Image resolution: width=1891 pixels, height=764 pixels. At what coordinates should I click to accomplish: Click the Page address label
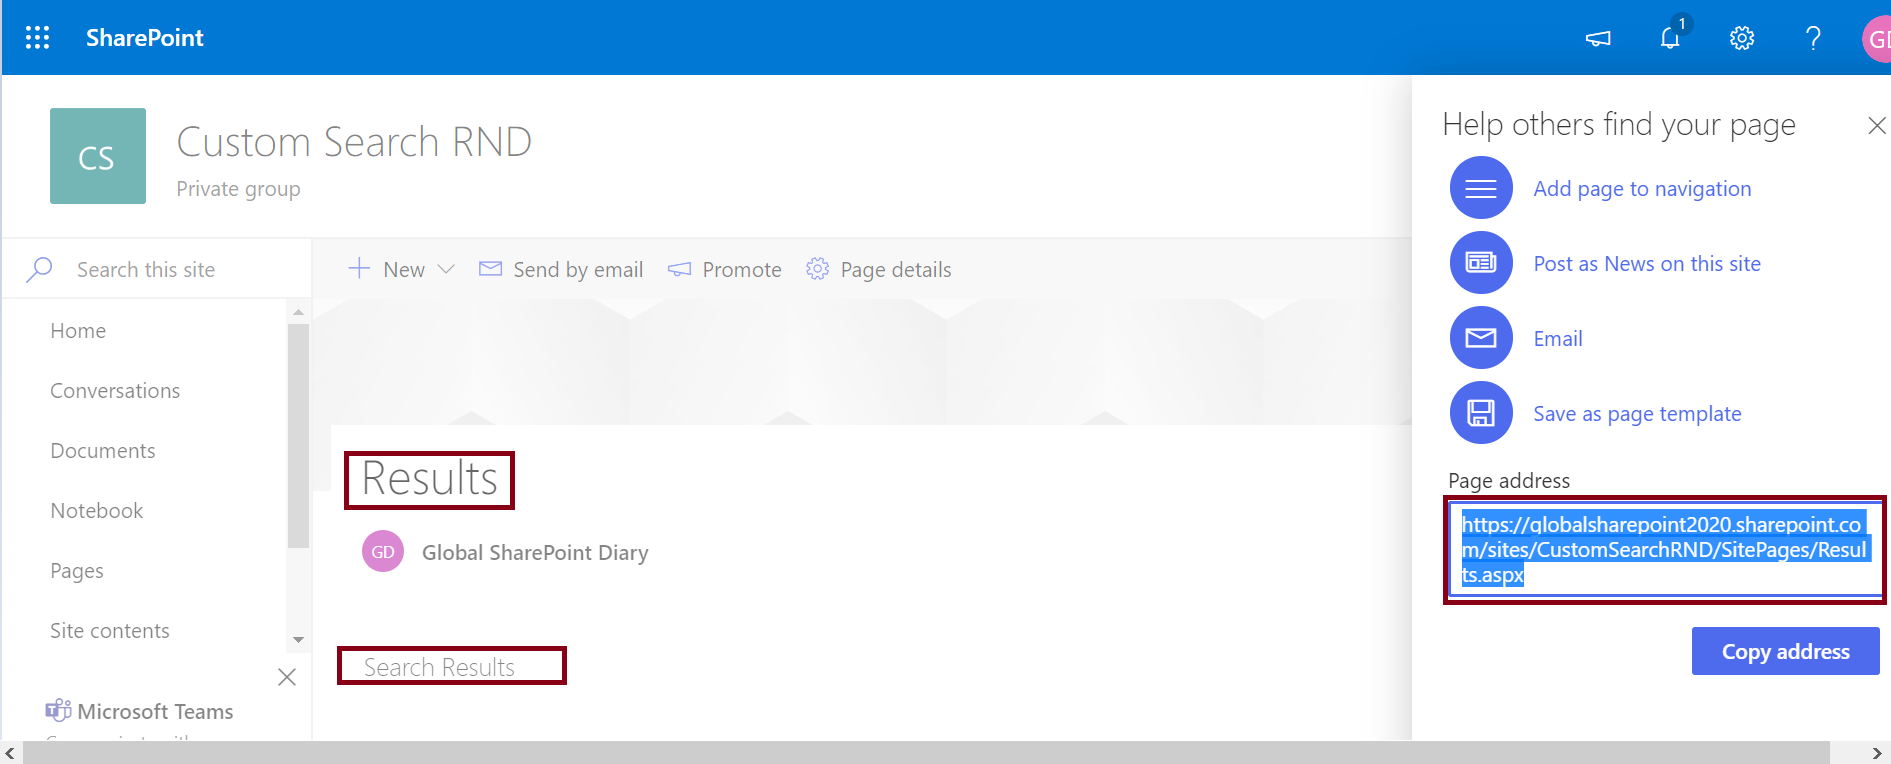(x=1509, y=481)
